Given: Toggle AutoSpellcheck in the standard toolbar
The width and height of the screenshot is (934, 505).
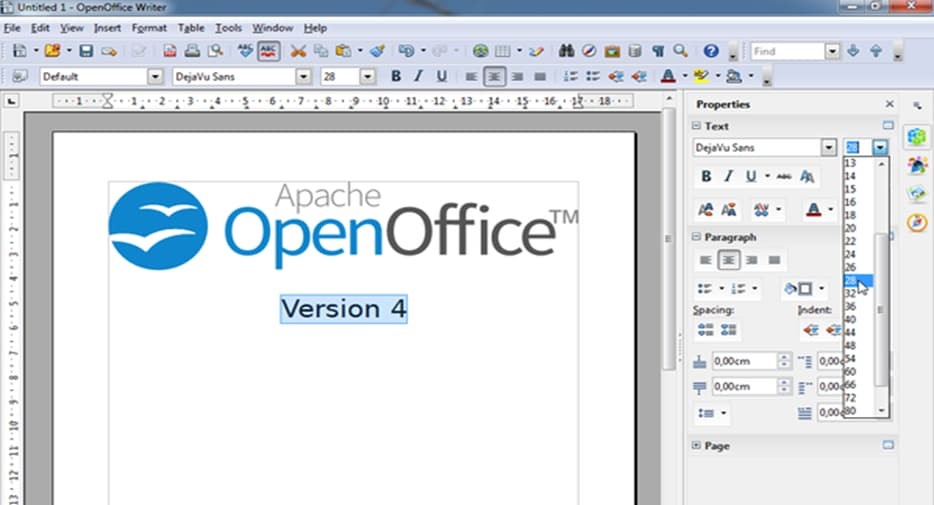Looking at the screenshot, I should coord(268,51).
